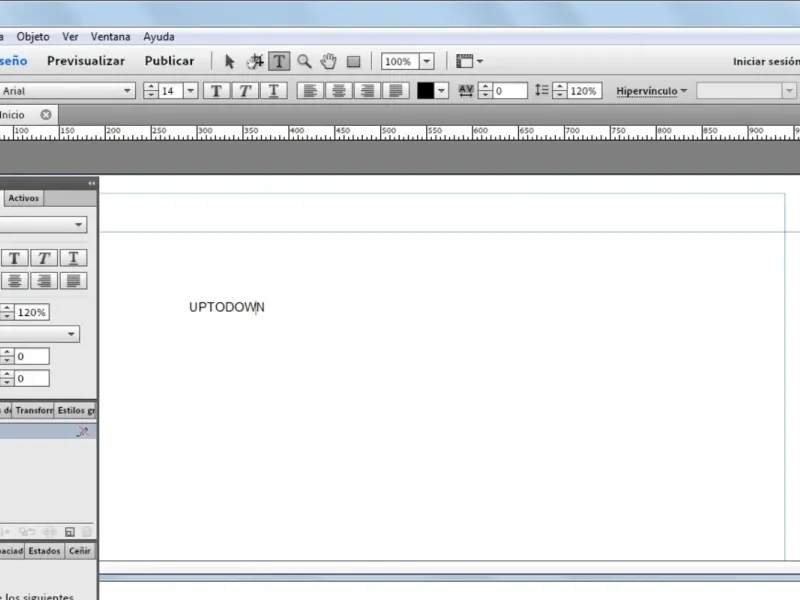This screenshot has height=600, width=800.
Task: Open the Ayuda menu
Action: click(159, 37)
